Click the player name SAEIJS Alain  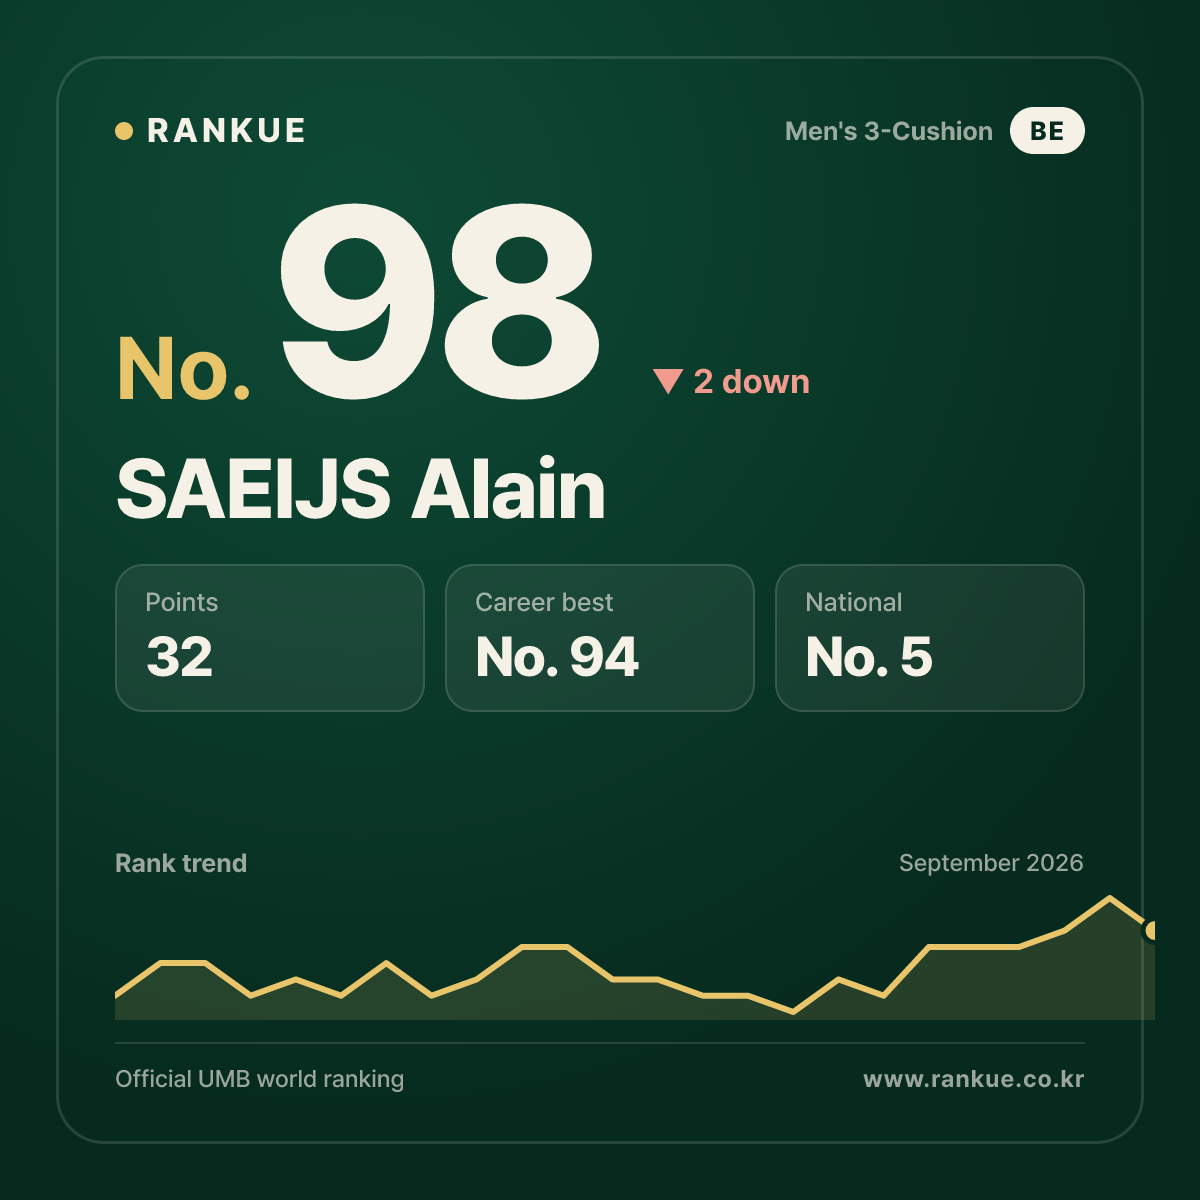[361, 490]
